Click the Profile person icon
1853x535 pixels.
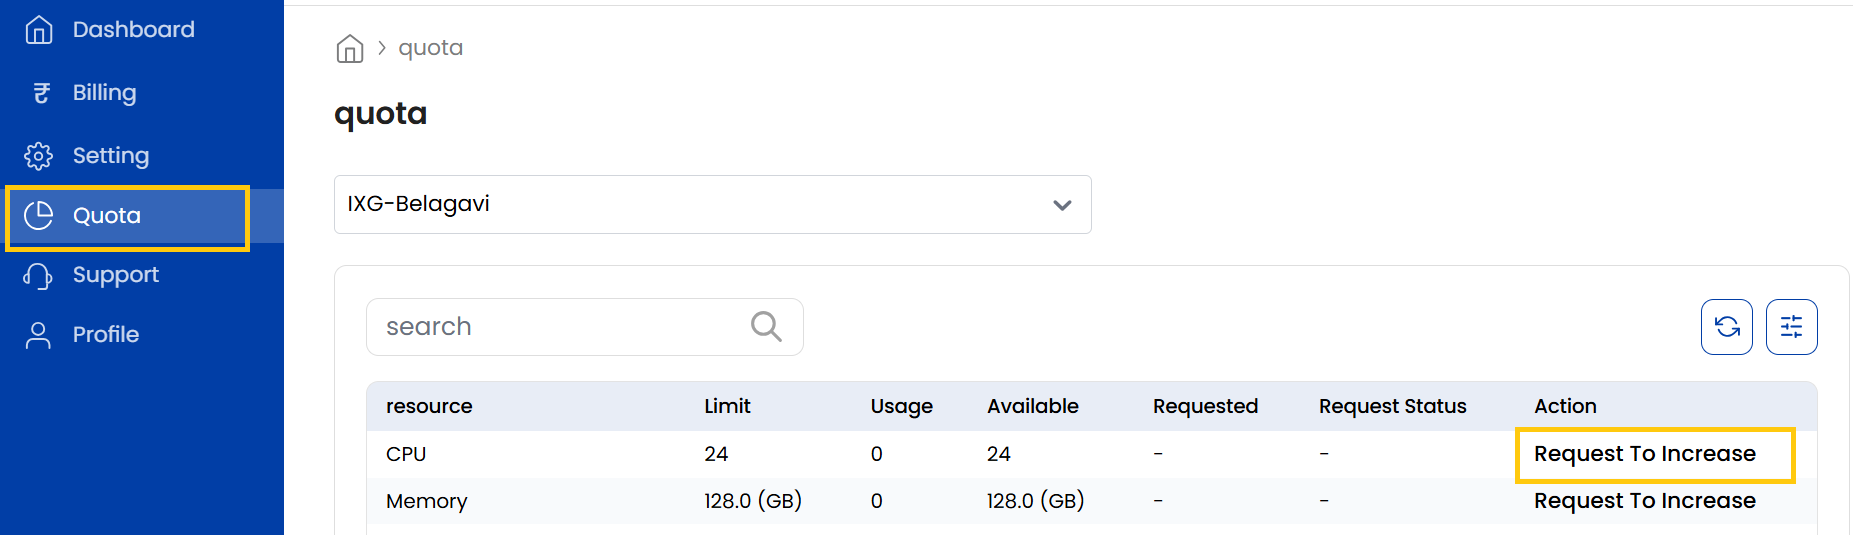(x=39, y=335)
